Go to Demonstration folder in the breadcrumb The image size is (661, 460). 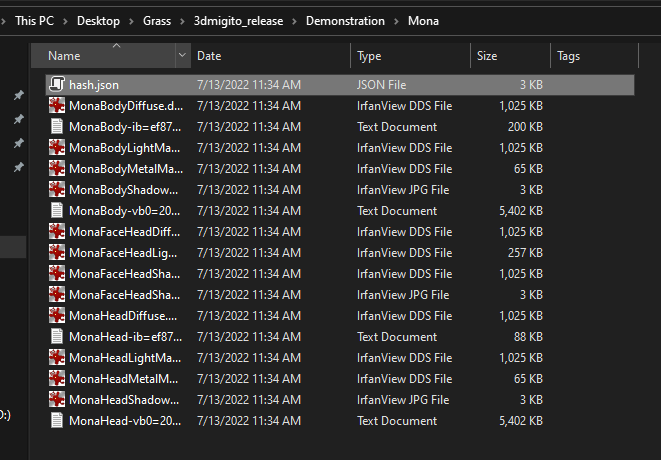345,21
